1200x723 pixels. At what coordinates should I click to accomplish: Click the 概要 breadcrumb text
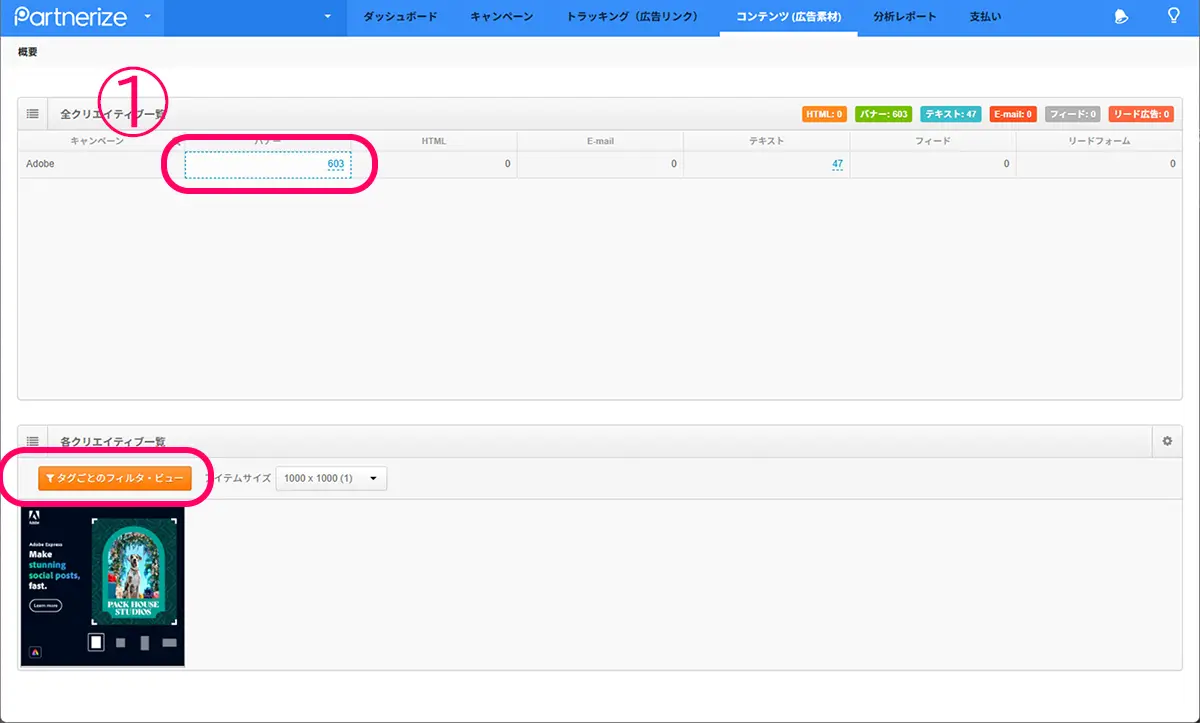click(x=28, y=52)
